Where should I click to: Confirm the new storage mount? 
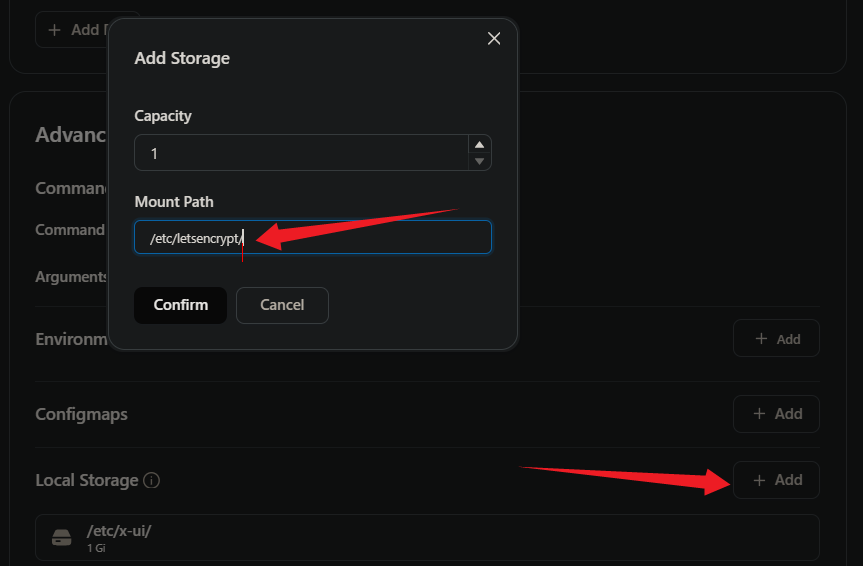tap(181, 305)
